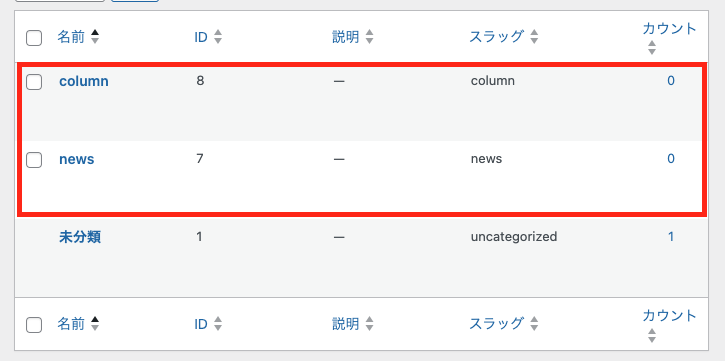The width and height of the screenshot is (725, 361).
Task: Click sort arrows beside header スラッグ column
Action: 534,37
